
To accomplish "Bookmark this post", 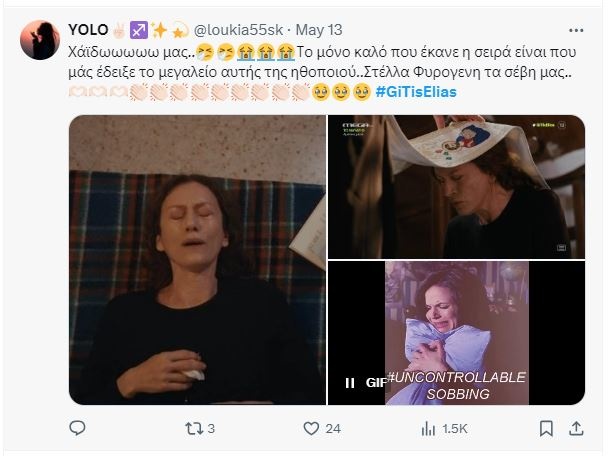I will click(546, 428).
